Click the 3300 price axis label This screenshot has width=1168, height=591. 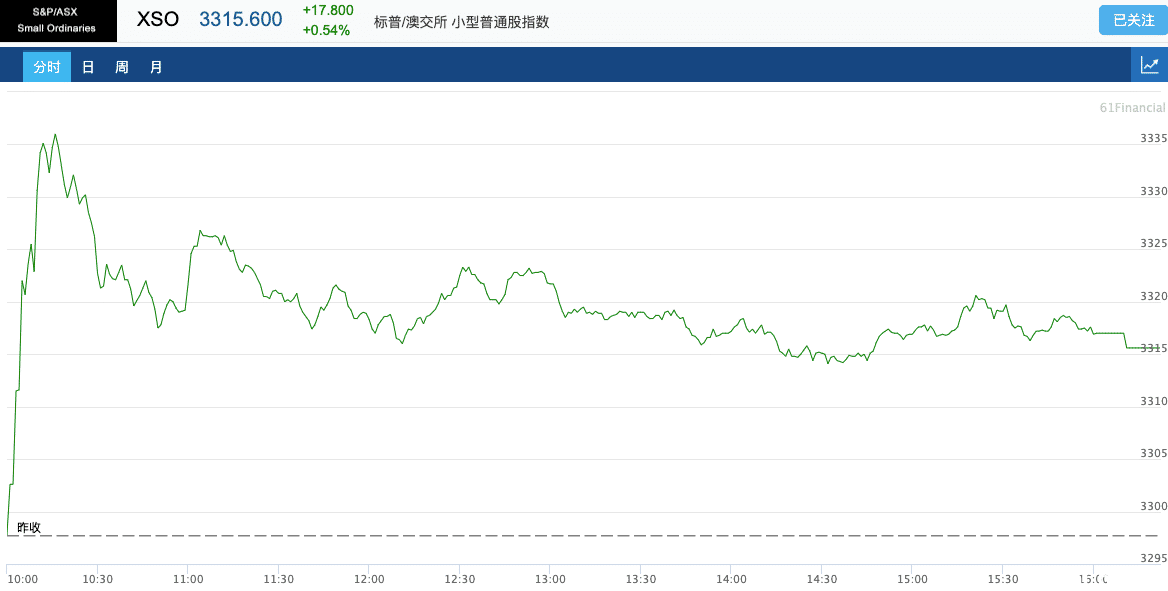[1153, 507]
